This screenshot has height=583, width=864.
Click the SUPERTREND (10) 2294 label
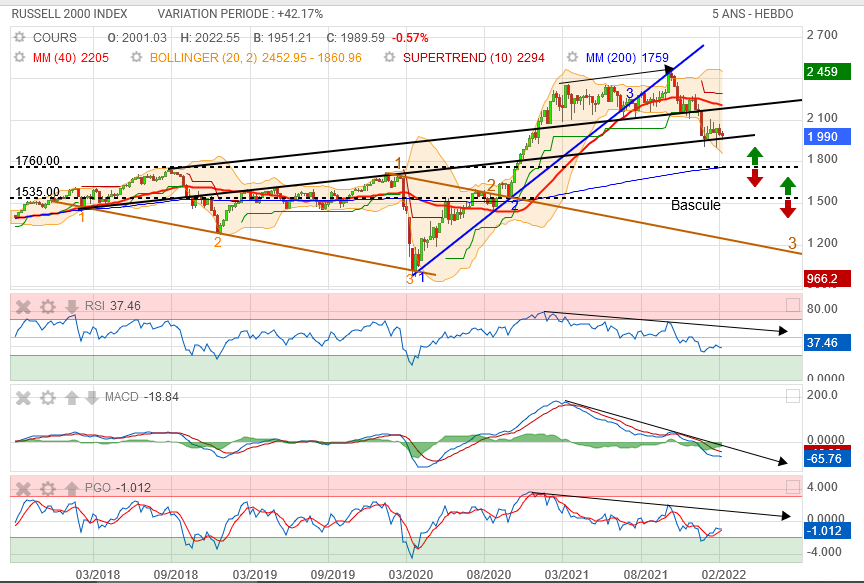point(474,57)
